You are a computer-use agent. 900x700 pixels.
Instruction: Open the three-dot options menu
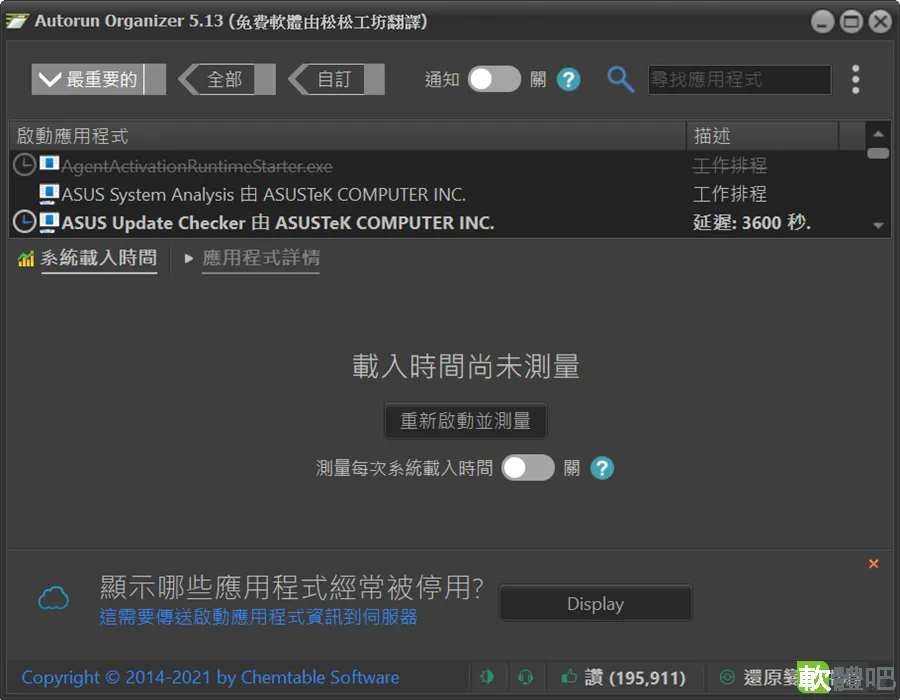pyautogui.click(x=855, y=79)
